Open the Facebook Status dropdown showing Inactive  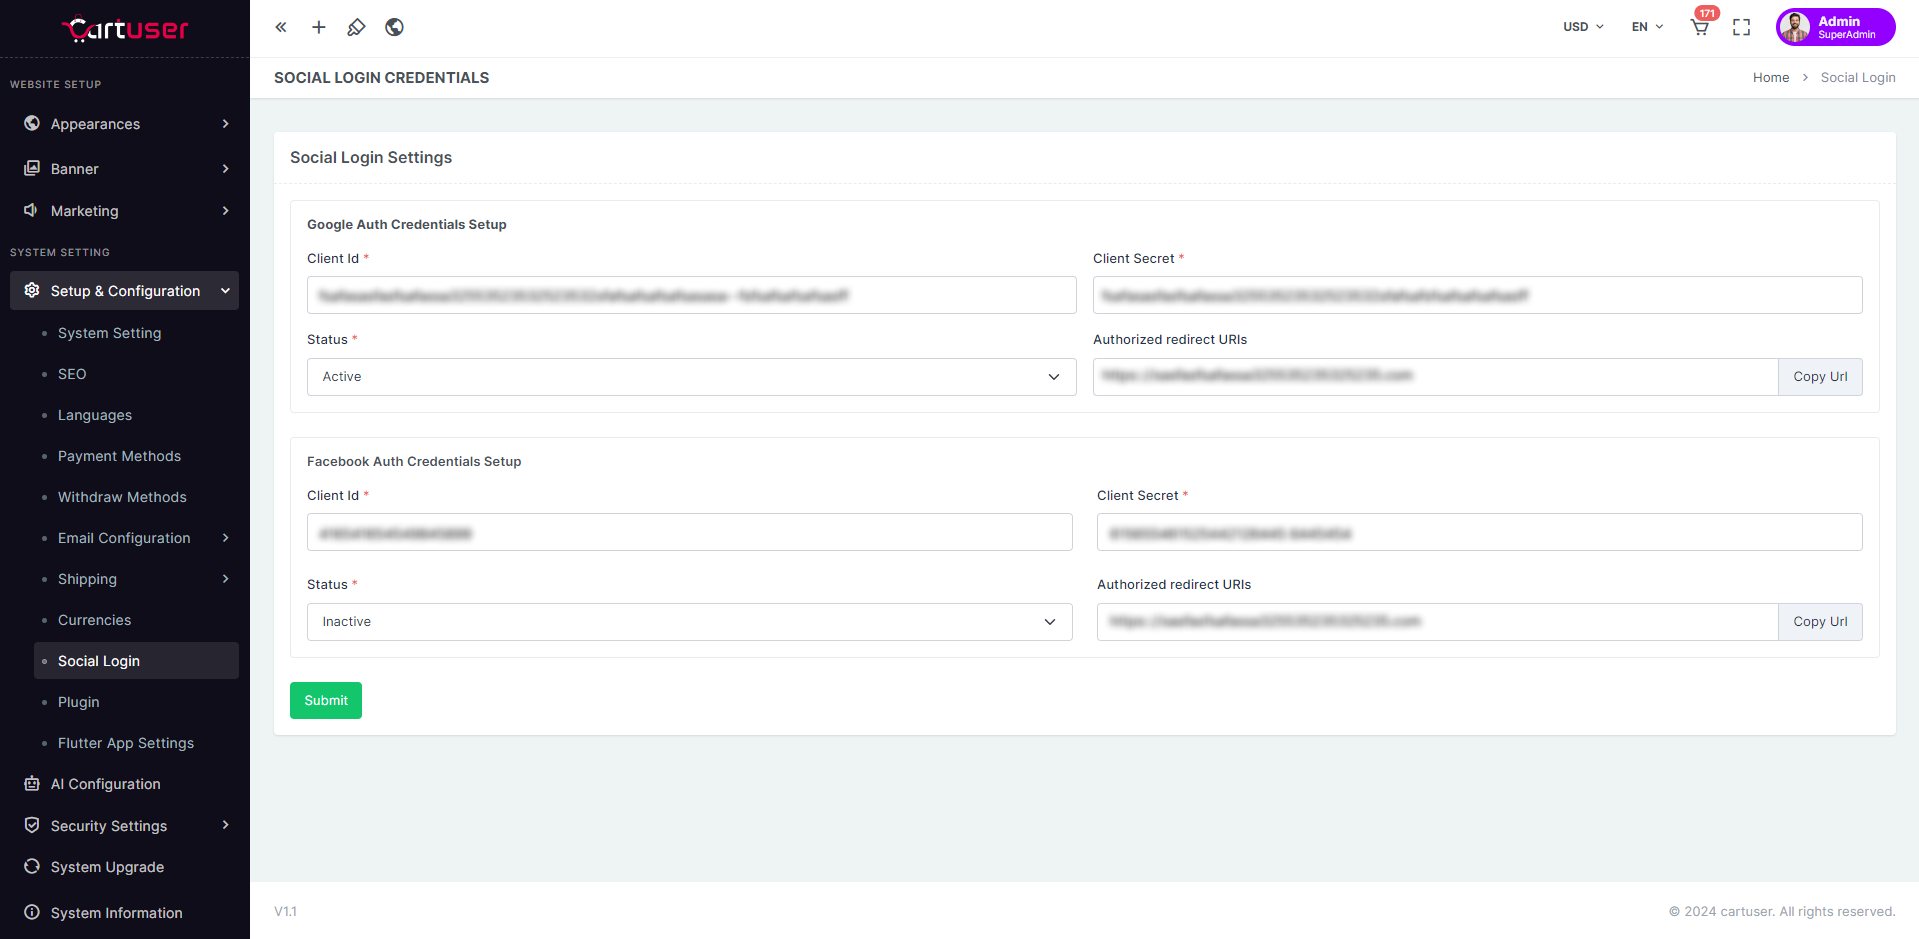coord(689,622)
